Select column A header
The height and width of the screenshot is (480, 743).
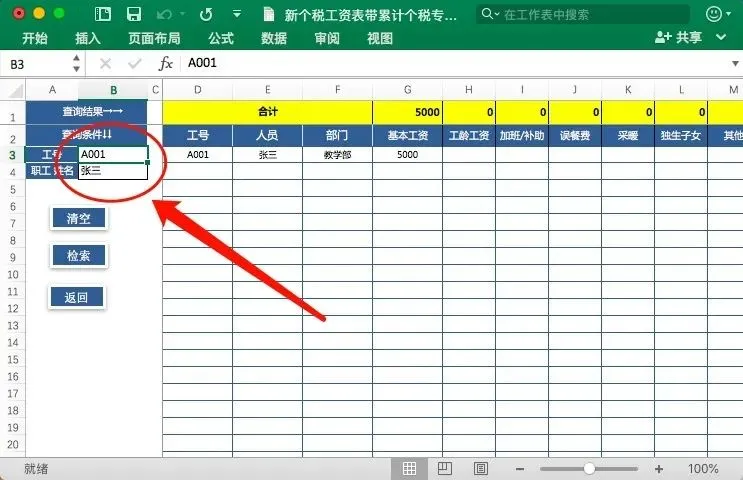click(52, 90)
